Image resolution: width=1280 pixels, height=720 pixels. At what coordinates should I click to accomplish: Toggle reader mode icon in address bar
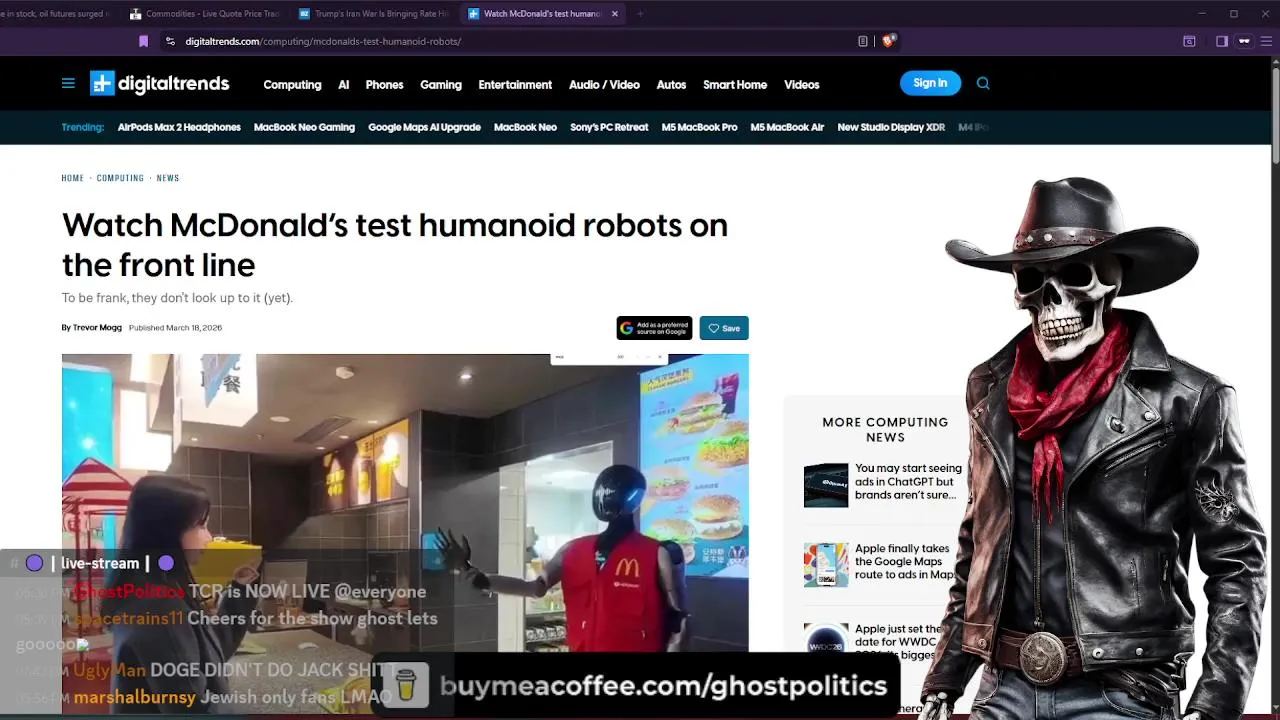pyautogui.click(x=862, y=41)
